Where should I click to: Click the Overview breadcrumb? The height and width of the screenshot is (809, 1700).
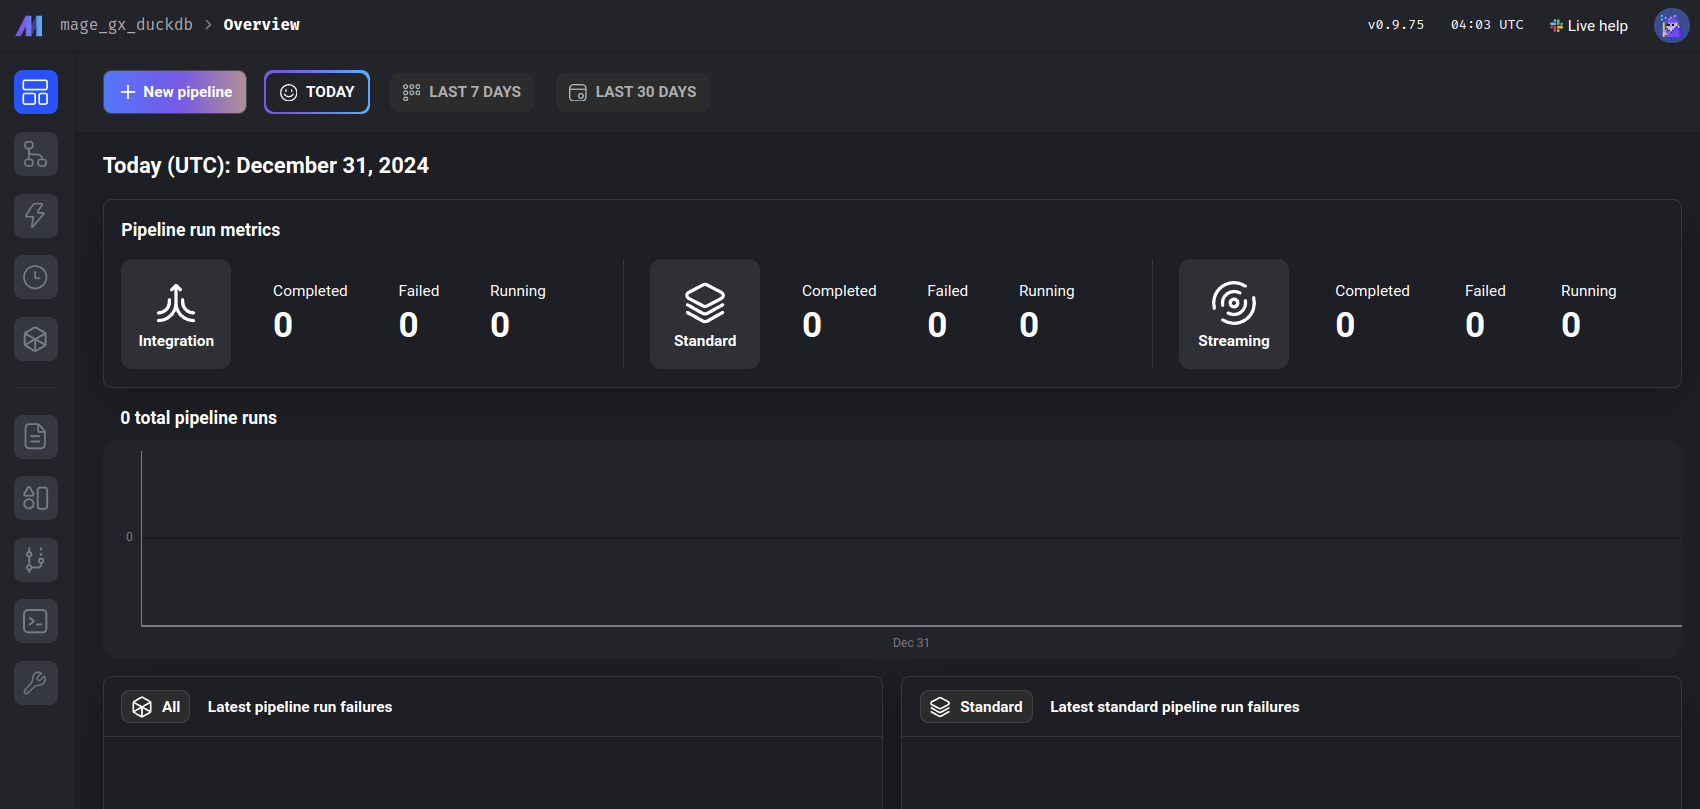tap(262, 24)
